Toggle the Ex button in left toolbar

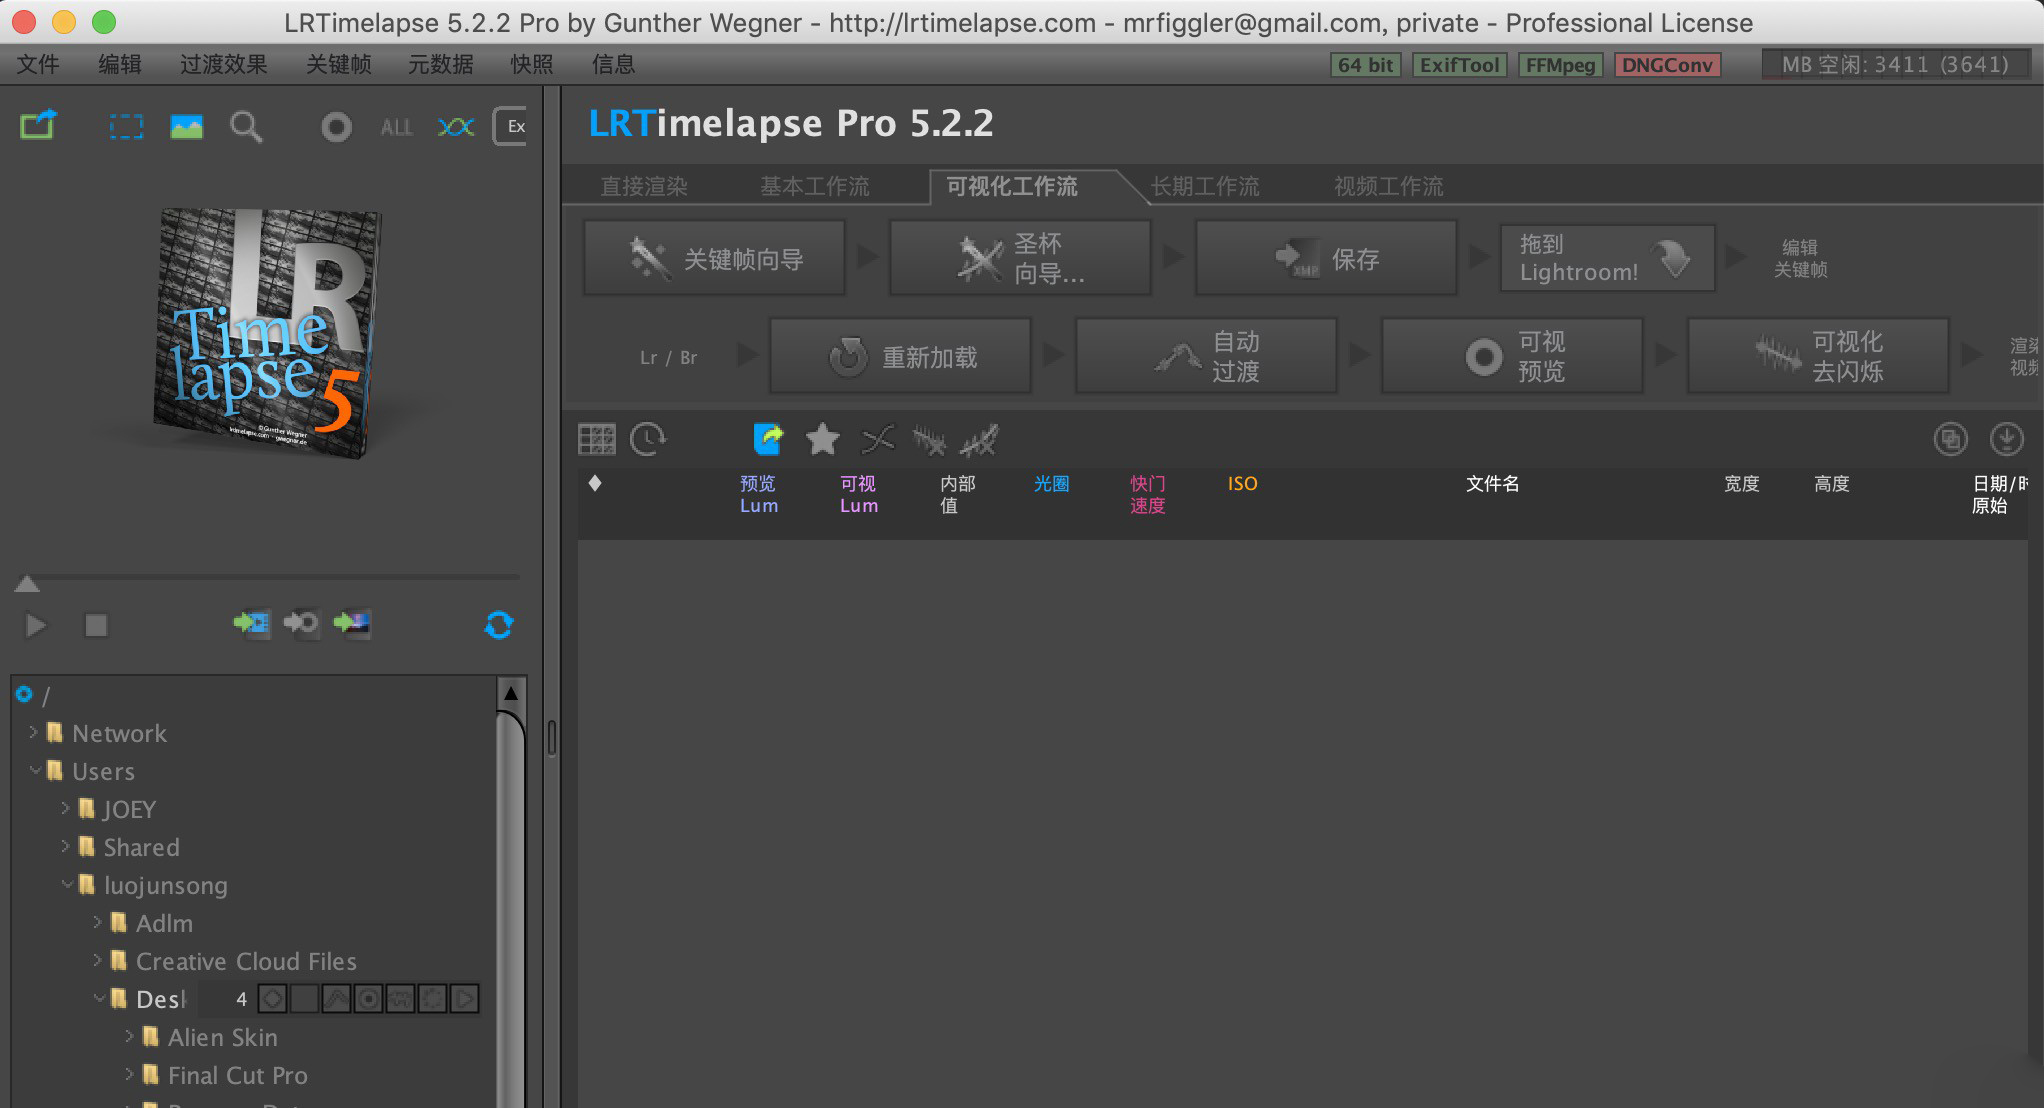[x=514, y=127]
